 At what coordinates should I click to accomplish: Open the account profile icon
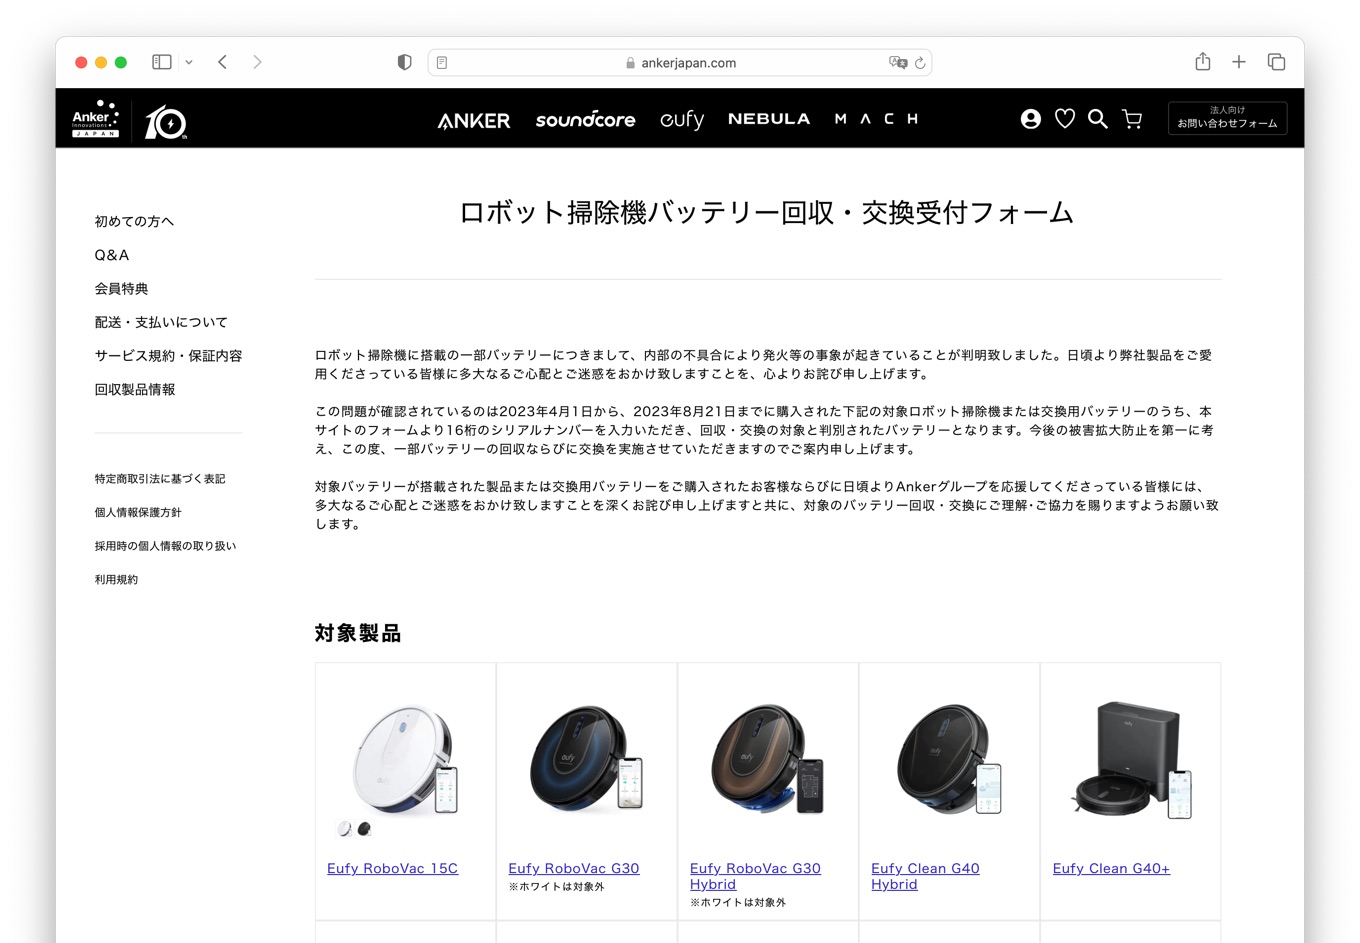click(x=1030, y=118)
